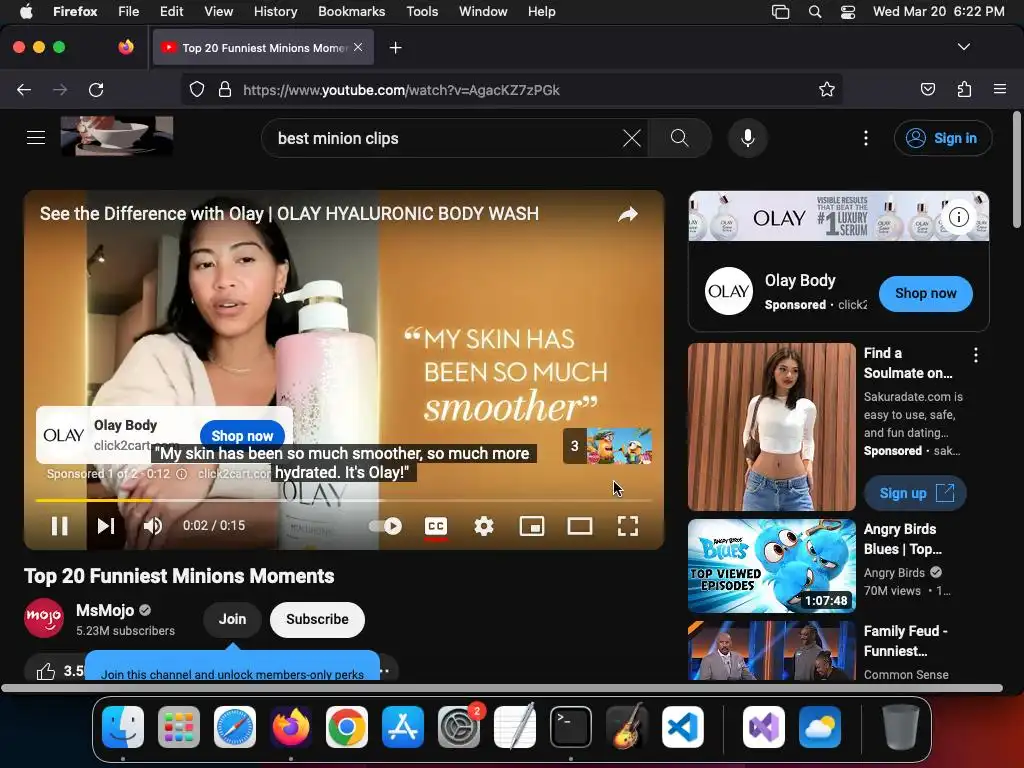1024x768 pixels.
Task: Open the File menu
Action: (x=128, y=11)
